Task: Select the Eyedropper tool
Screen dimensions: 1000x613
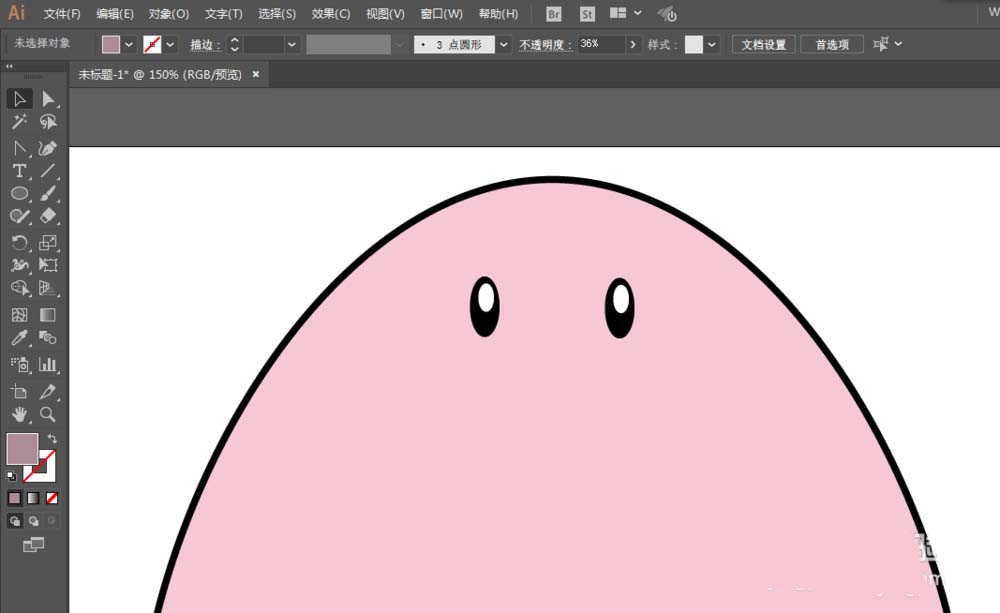Action: click(19, 337)
